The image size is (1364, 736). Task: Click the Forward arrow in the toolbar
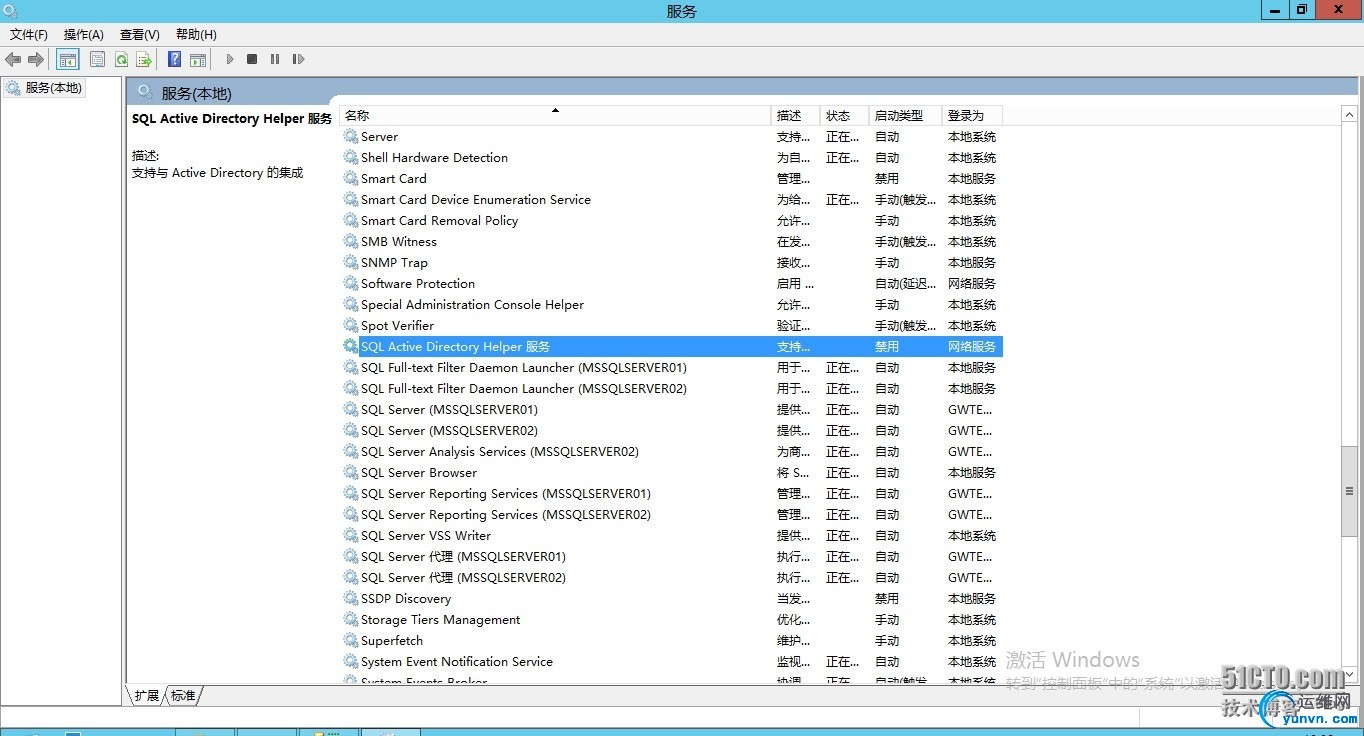pyautogui.click(x=36, y=60)
